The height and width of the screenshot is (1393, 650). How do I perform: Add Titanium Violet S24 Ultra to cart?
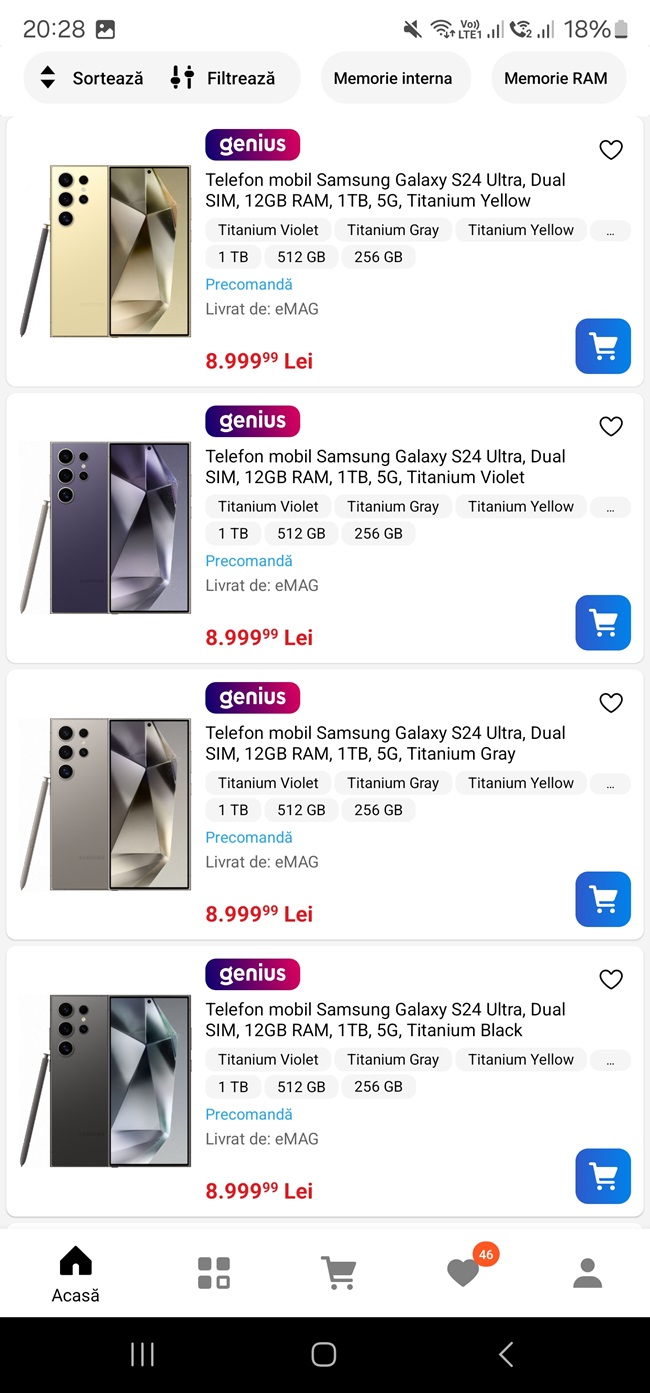603,623
